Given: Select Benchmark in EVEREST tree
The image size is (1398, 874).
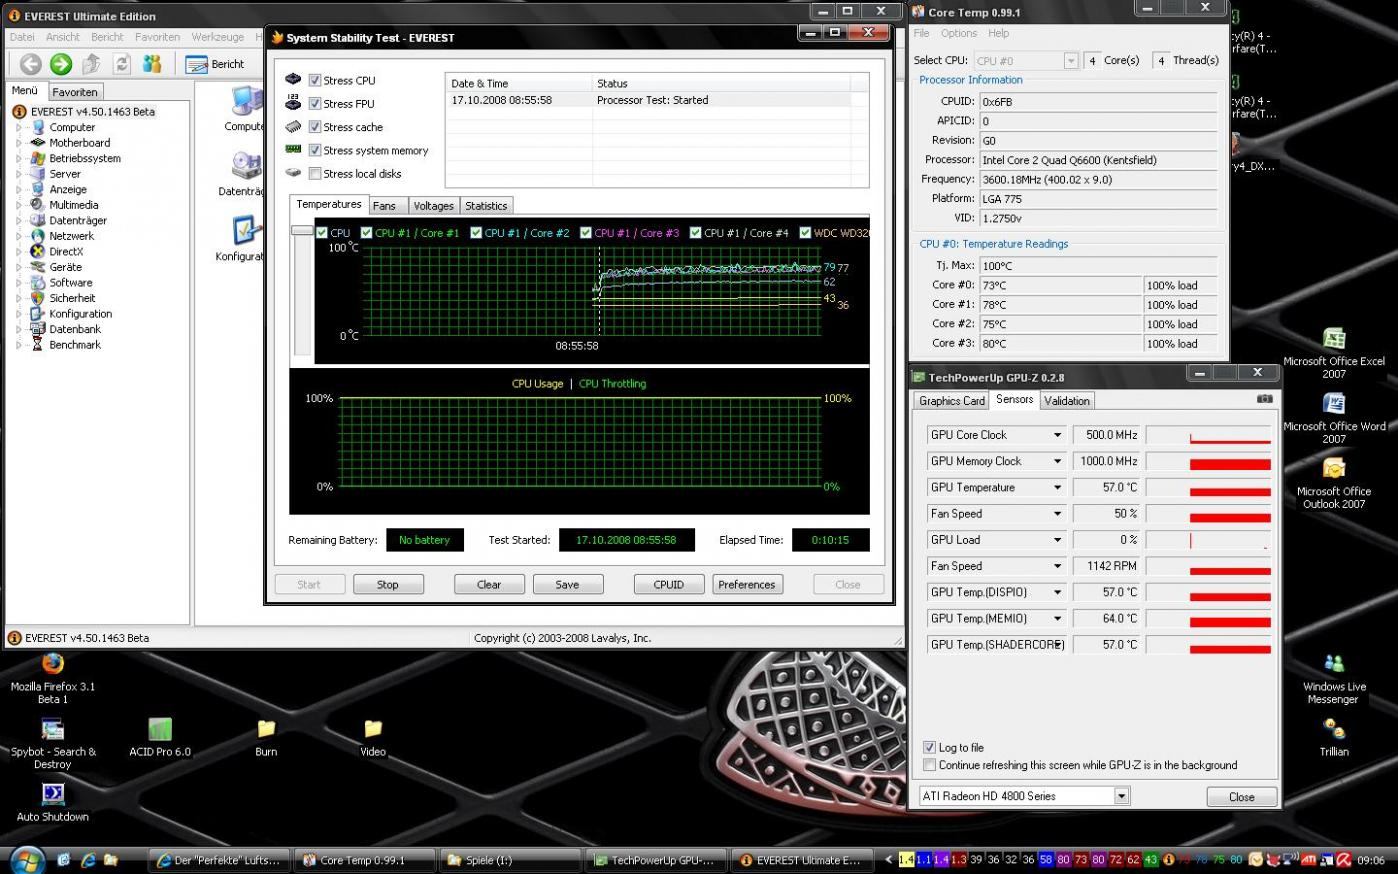Looking at the screenshot, I should point(75,345).
